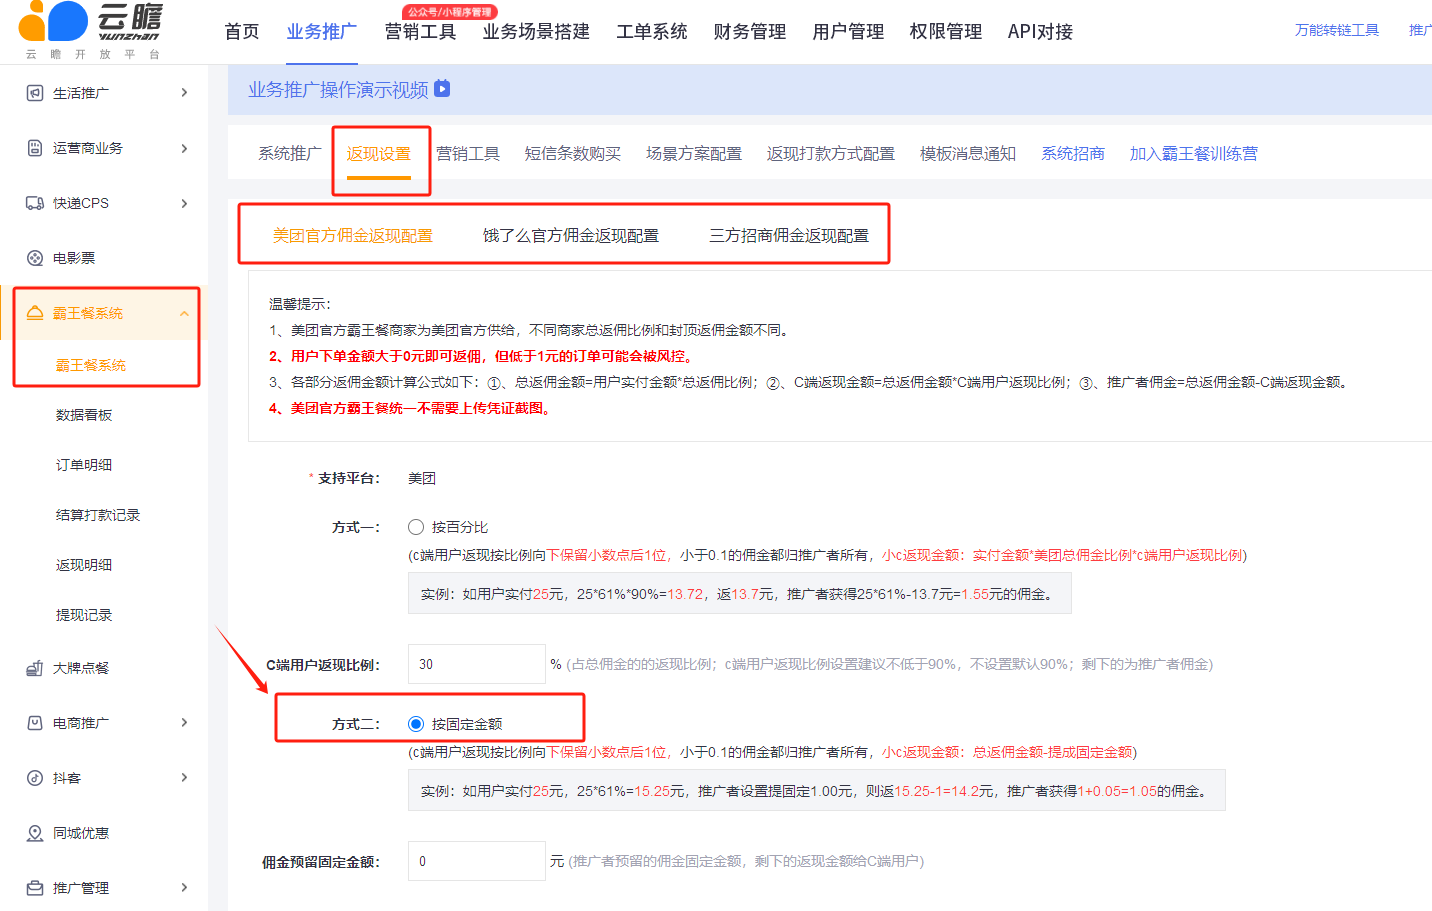
Task: Open API对接 menu
Action: [x=1040, y=32]
